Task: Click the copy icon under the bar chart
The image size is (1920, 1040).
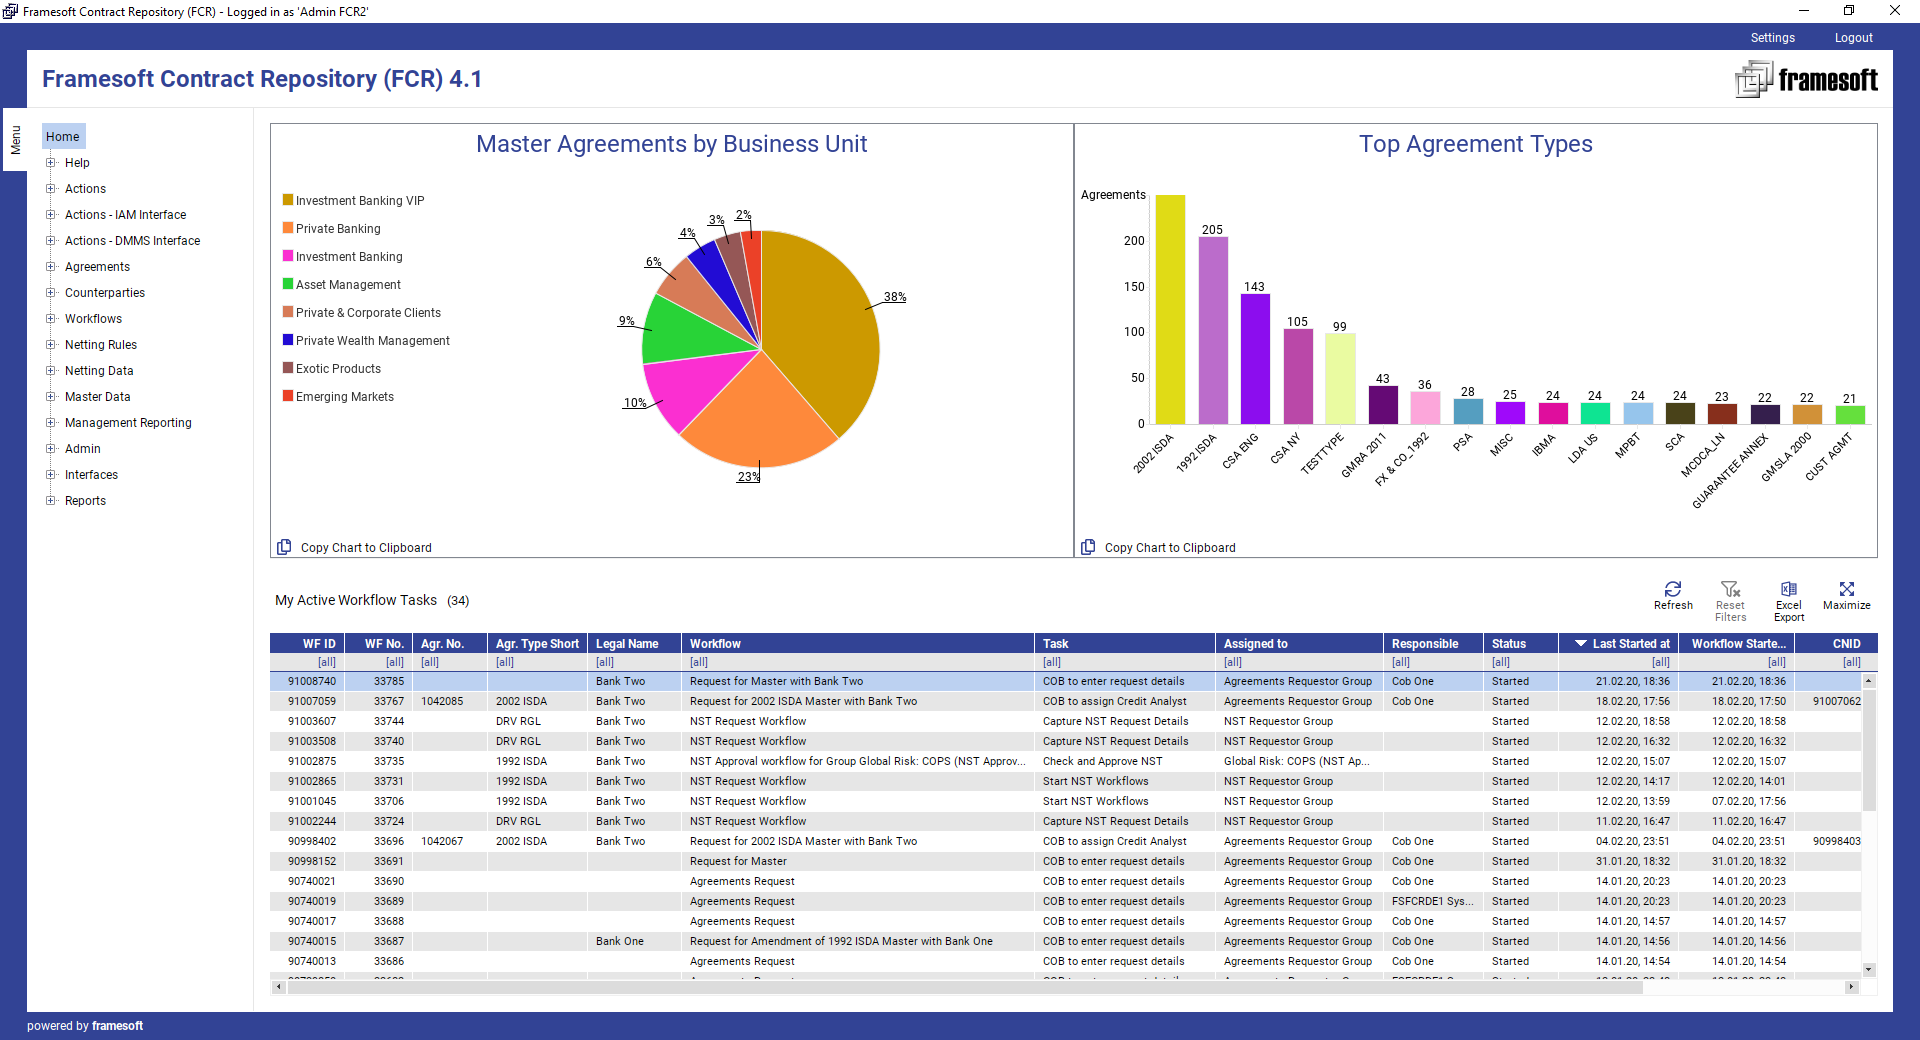Action: pyautogui.click(x=1088, y=547)
